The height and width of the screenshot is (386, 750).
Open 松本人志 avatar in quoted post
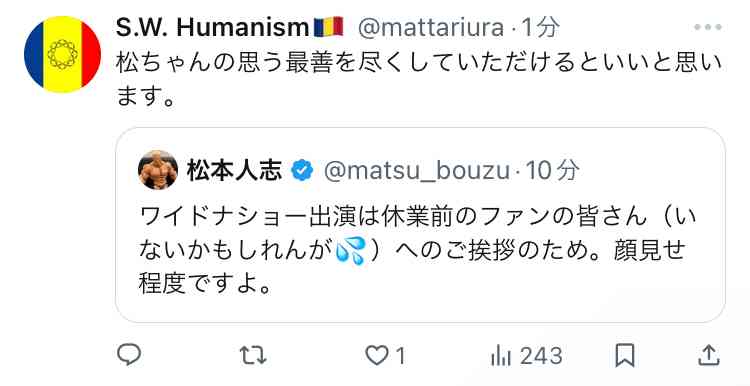[158, 170]
